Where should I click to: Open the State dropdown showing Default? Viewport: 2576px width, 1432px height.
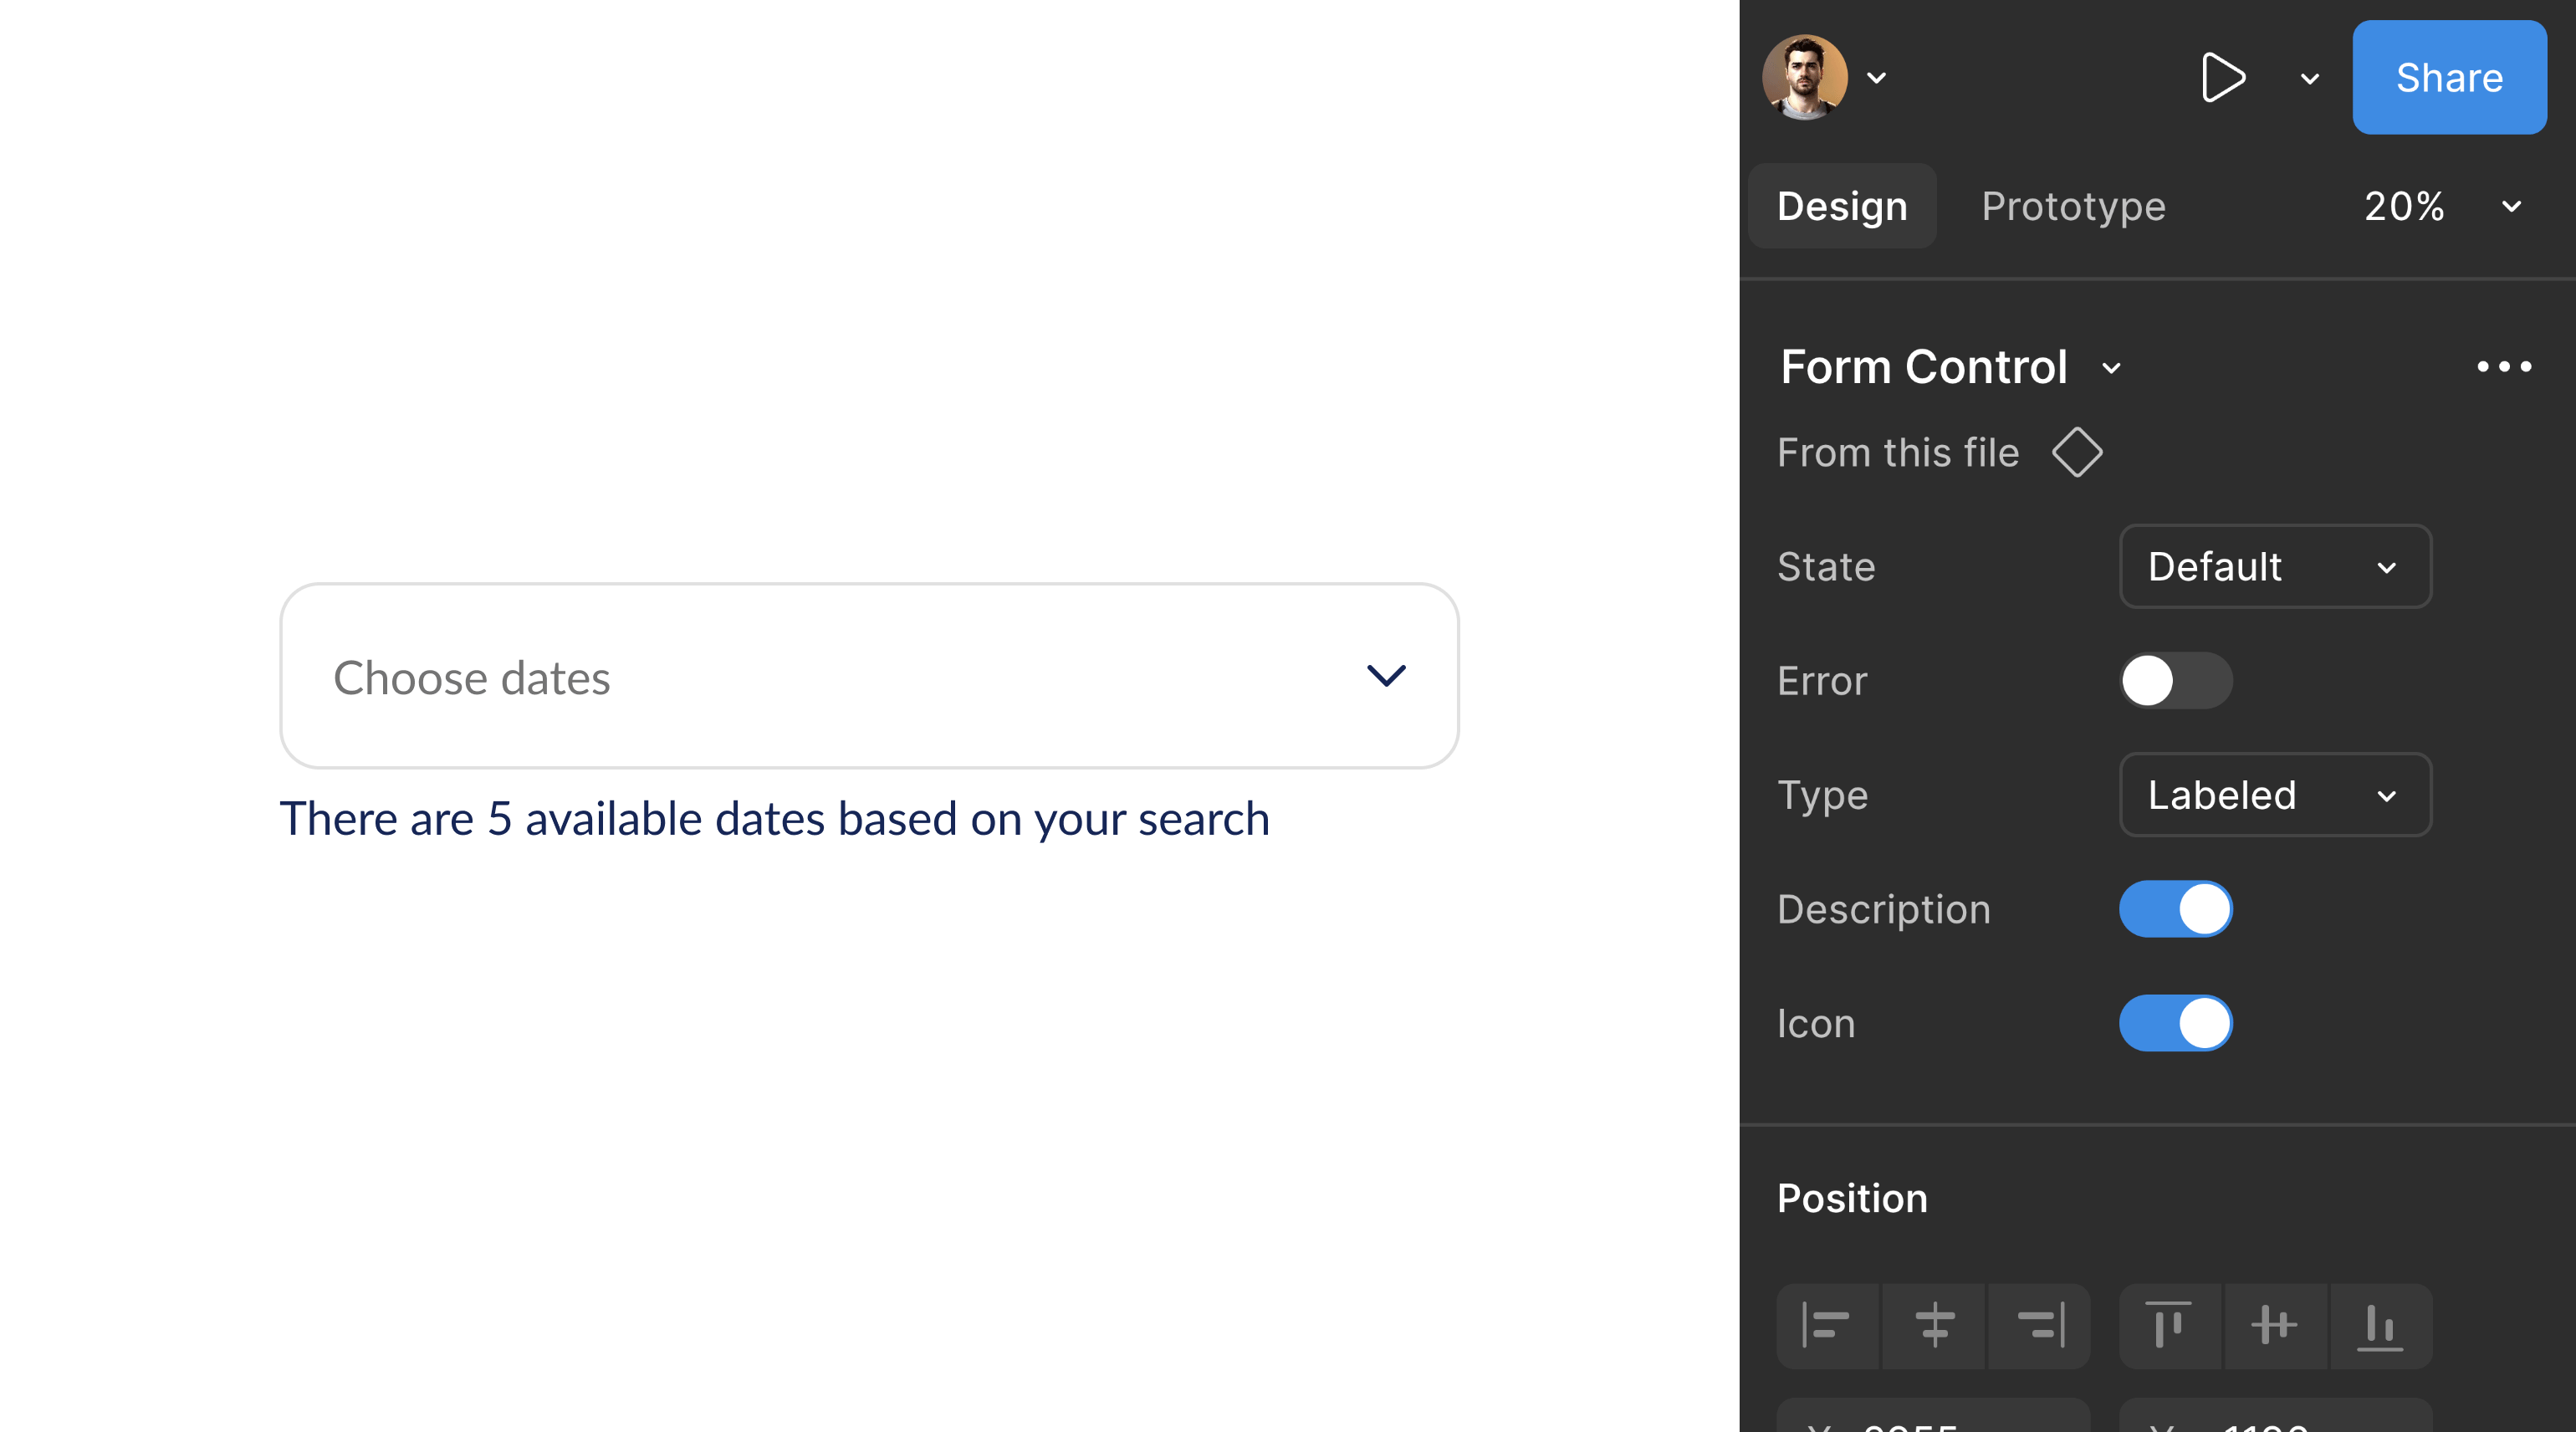pyautogui.click(x=2274, y=567)
